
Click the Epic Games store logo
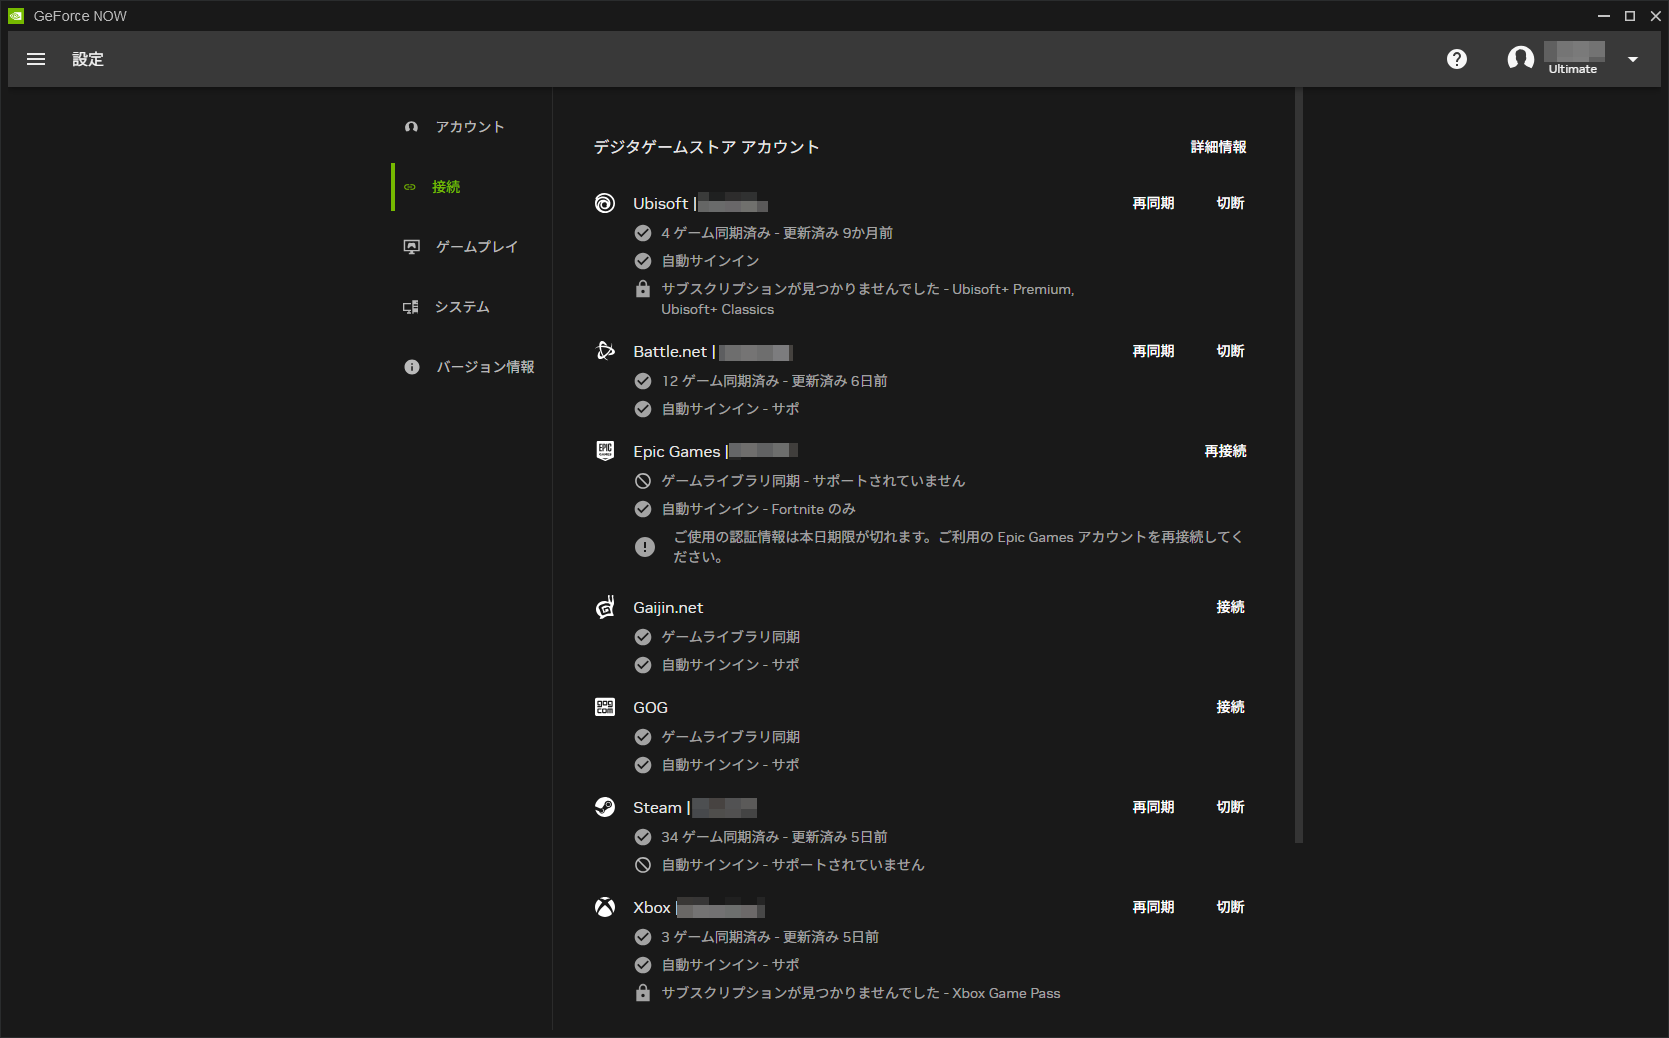(605, 450)
